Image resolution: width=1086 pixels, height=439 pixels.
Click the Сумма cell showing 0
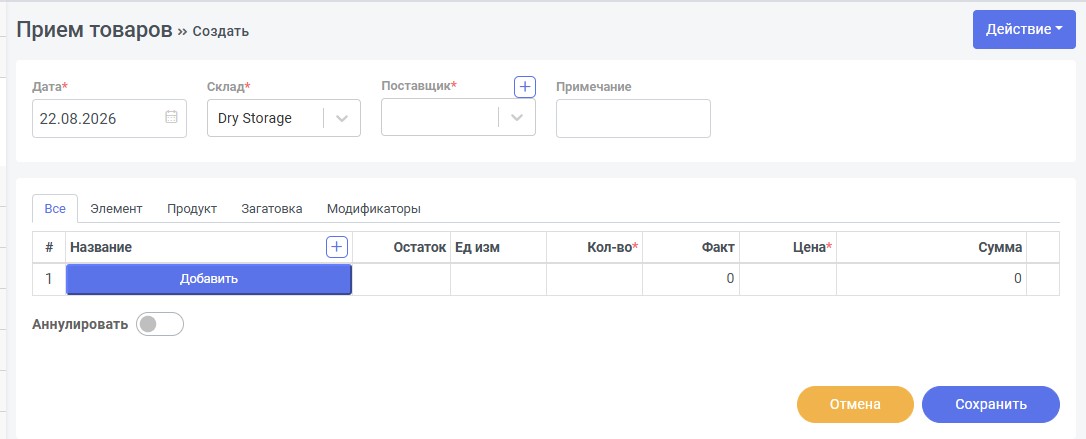pos(932,279)
